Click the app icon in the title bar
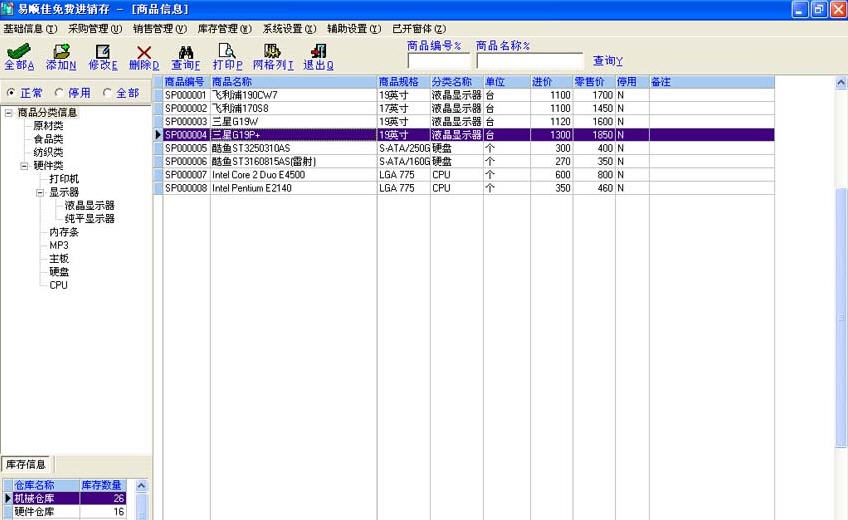Screen dimensions: 848x520 click(8, 9)
